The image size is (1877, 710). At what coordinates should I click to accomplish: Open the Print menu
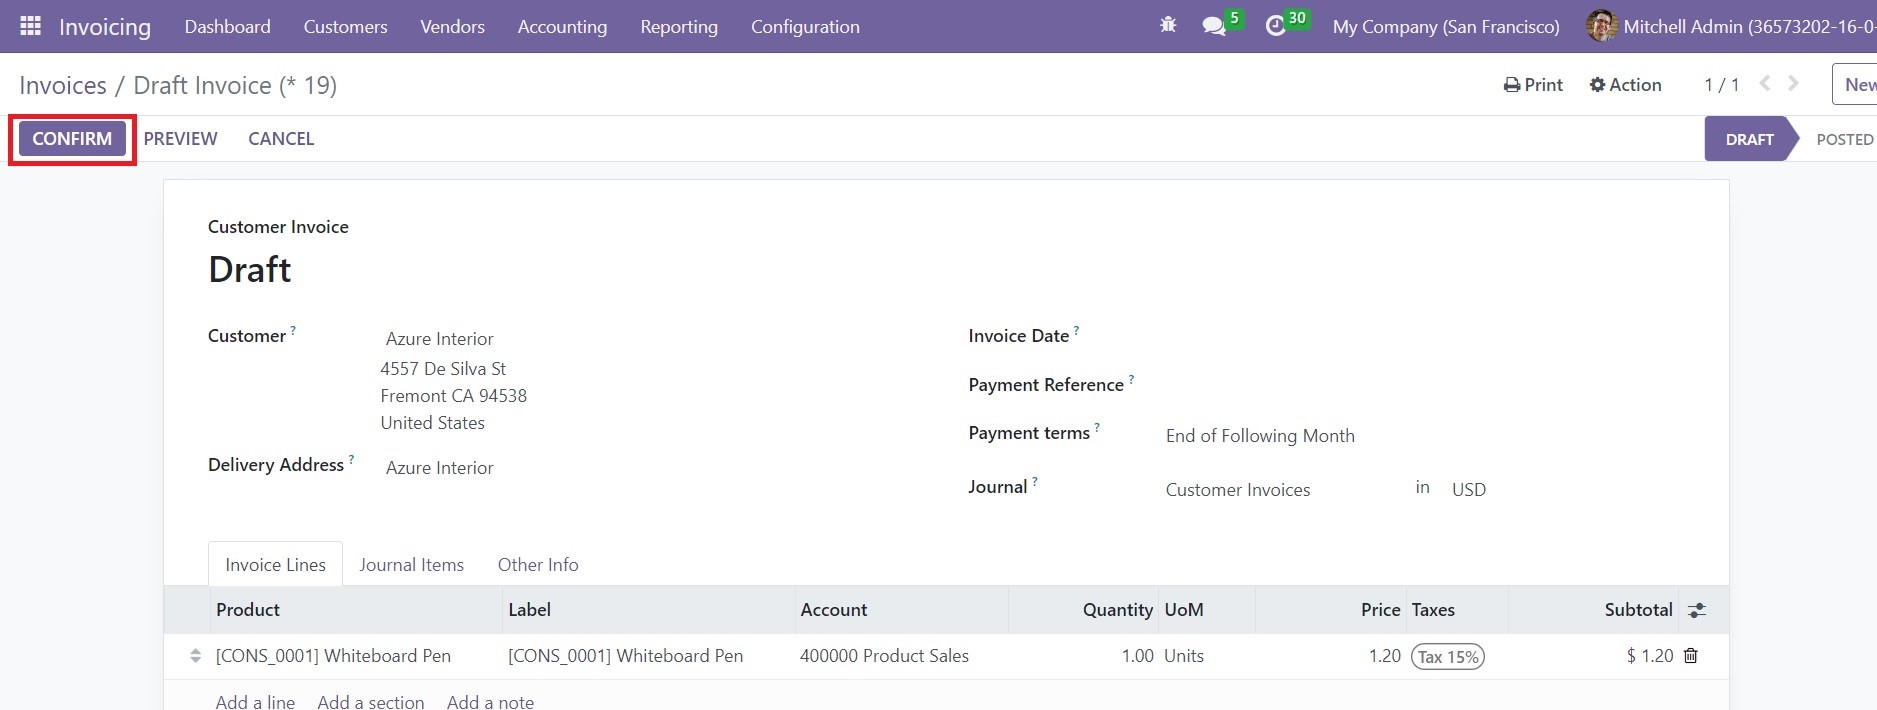pos(1533,85)
